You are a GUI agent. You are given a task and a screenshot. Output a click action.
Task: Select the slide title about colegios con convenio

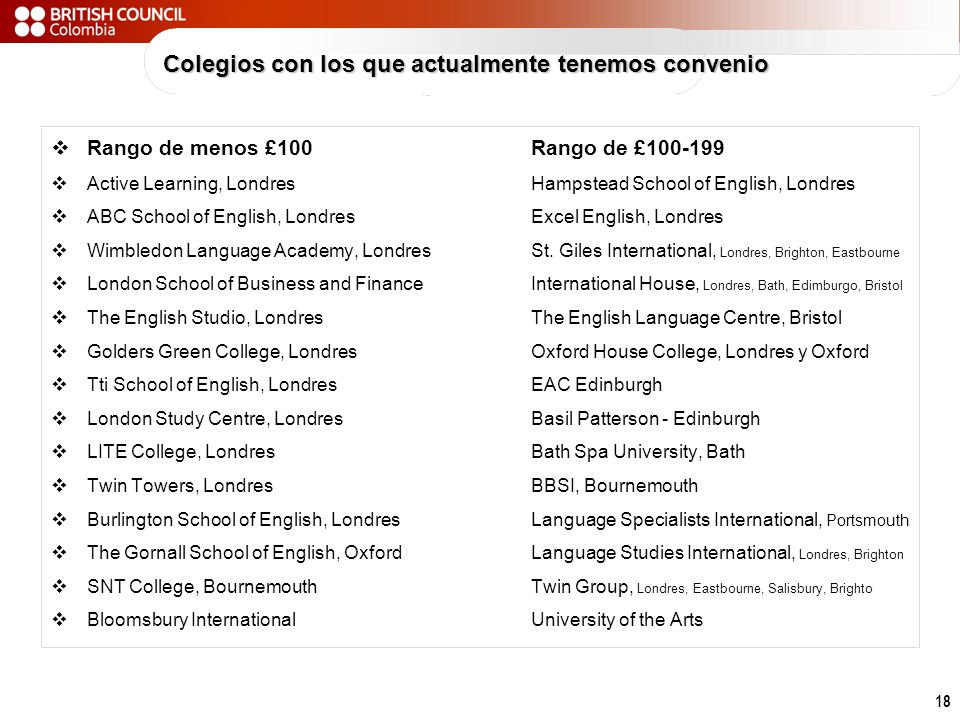coord(465,64)
